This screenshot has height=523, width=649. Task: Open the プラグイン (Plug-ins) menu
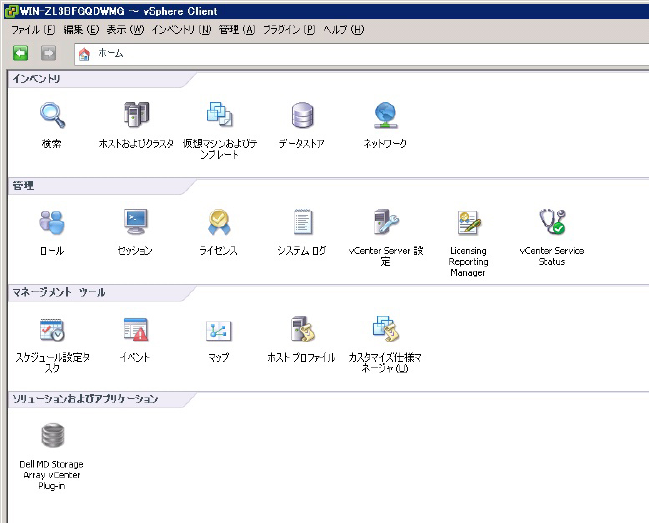tap(289, 30)
